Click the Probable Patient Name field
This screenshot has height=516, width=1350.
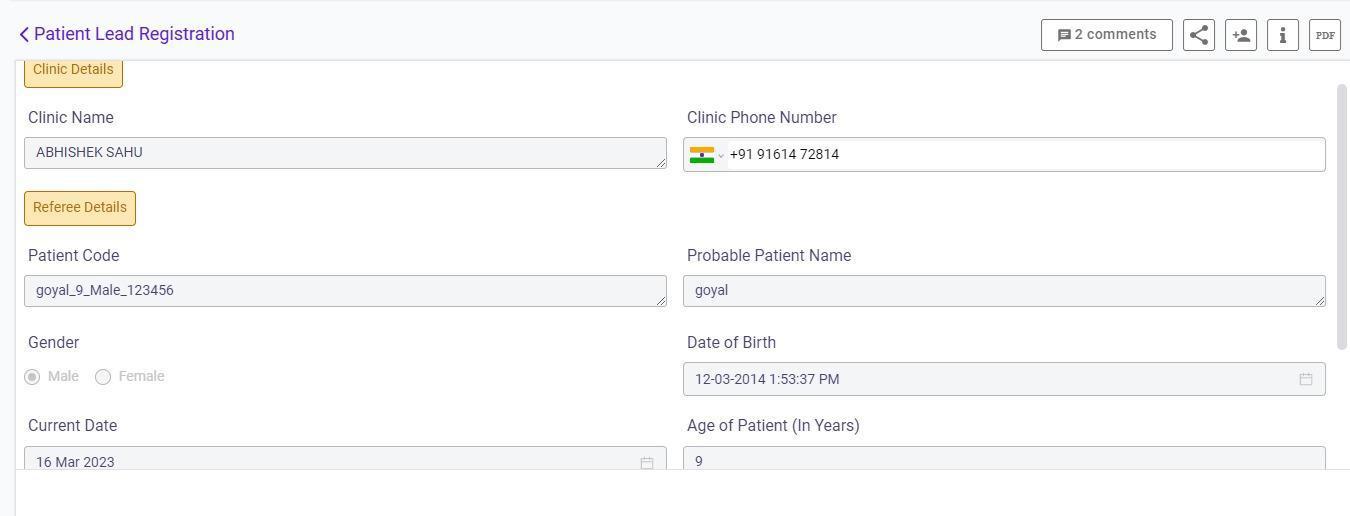[x=1004, y=291]
